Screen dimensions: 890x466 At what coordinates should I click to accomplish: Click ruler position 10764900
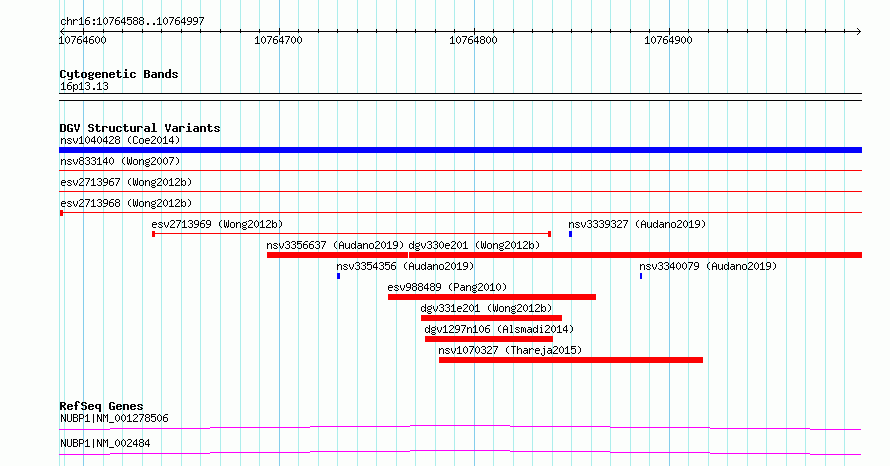point(668,40)
